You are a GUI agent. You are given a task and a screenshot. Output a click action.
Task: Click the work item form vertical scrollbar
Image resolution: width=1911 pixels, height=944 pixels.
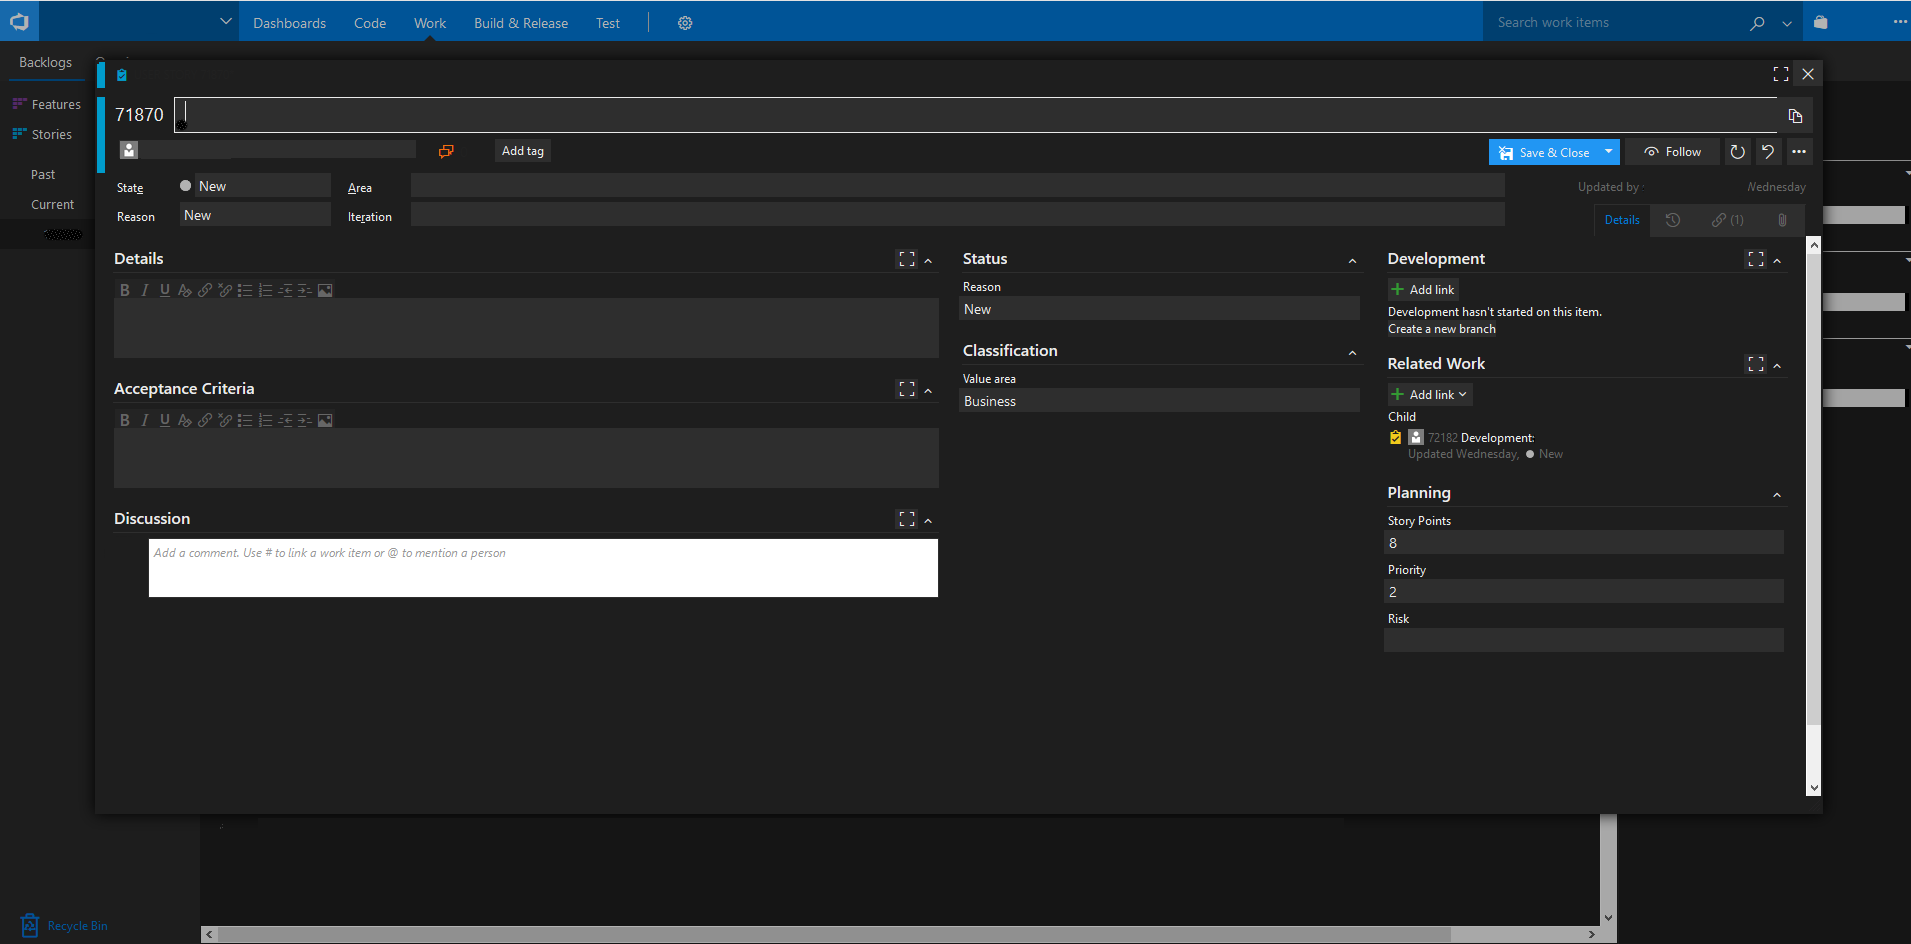pos(1814,480)
